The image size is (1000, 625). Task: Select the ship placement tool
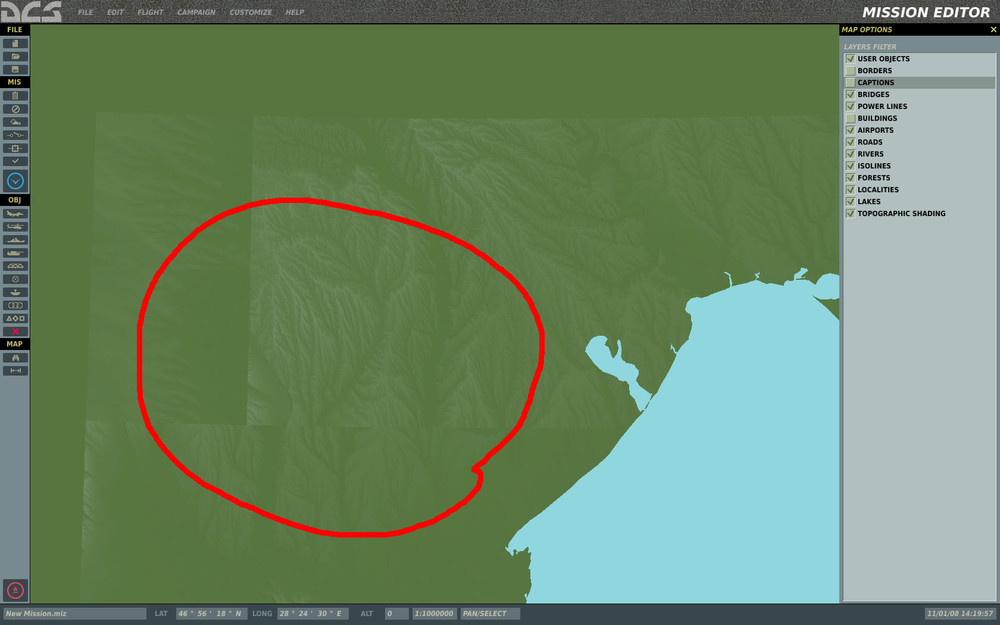pos(14,240)
